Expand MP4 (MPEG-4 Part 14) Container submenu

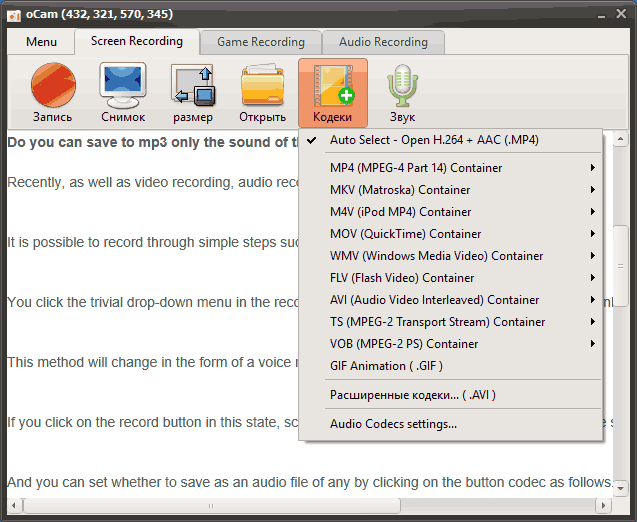(x=450, y=168)
